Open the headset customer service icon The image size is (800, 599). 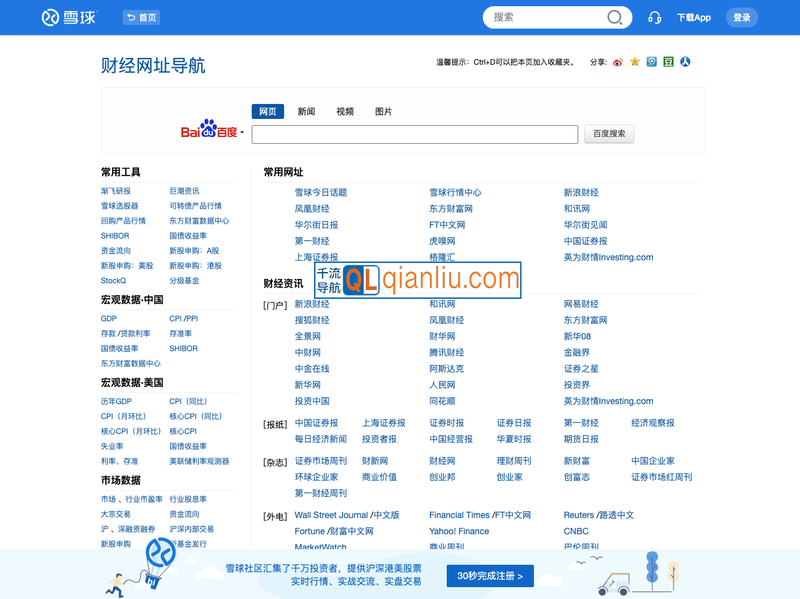654,17
